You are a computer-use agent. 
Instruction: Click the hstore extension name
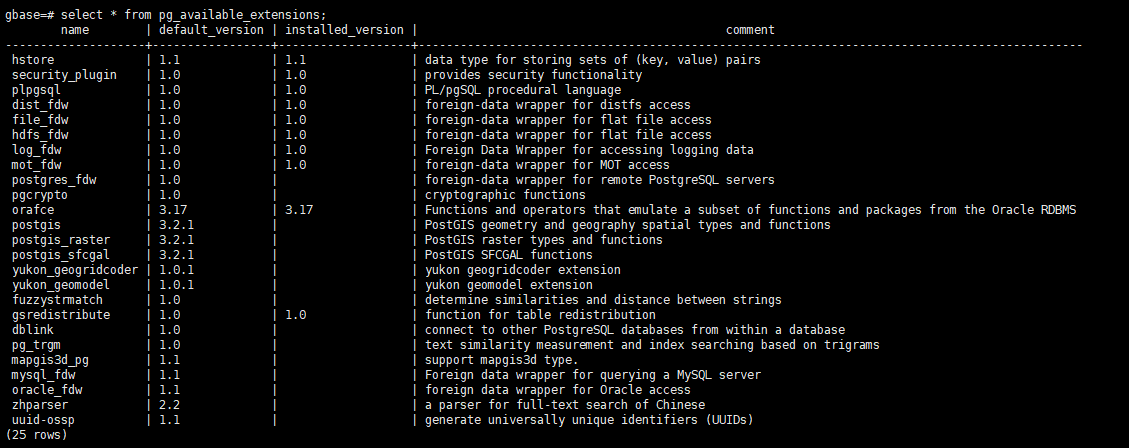click(32, 60)
